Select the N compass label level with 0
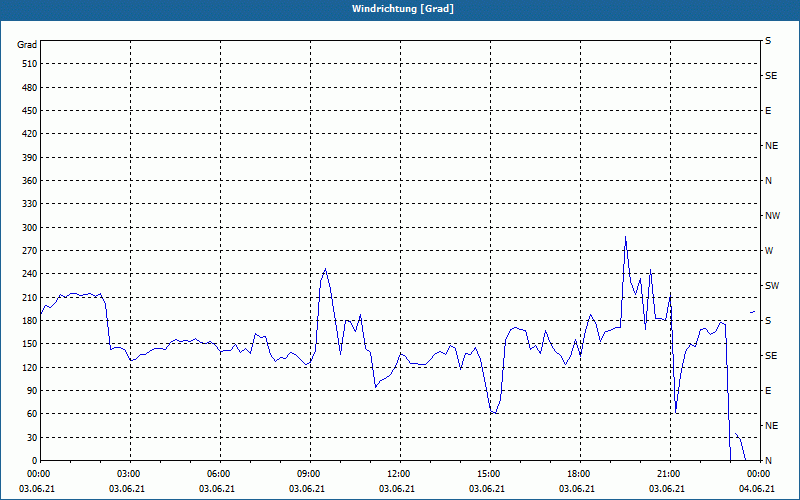 point(768,461)
